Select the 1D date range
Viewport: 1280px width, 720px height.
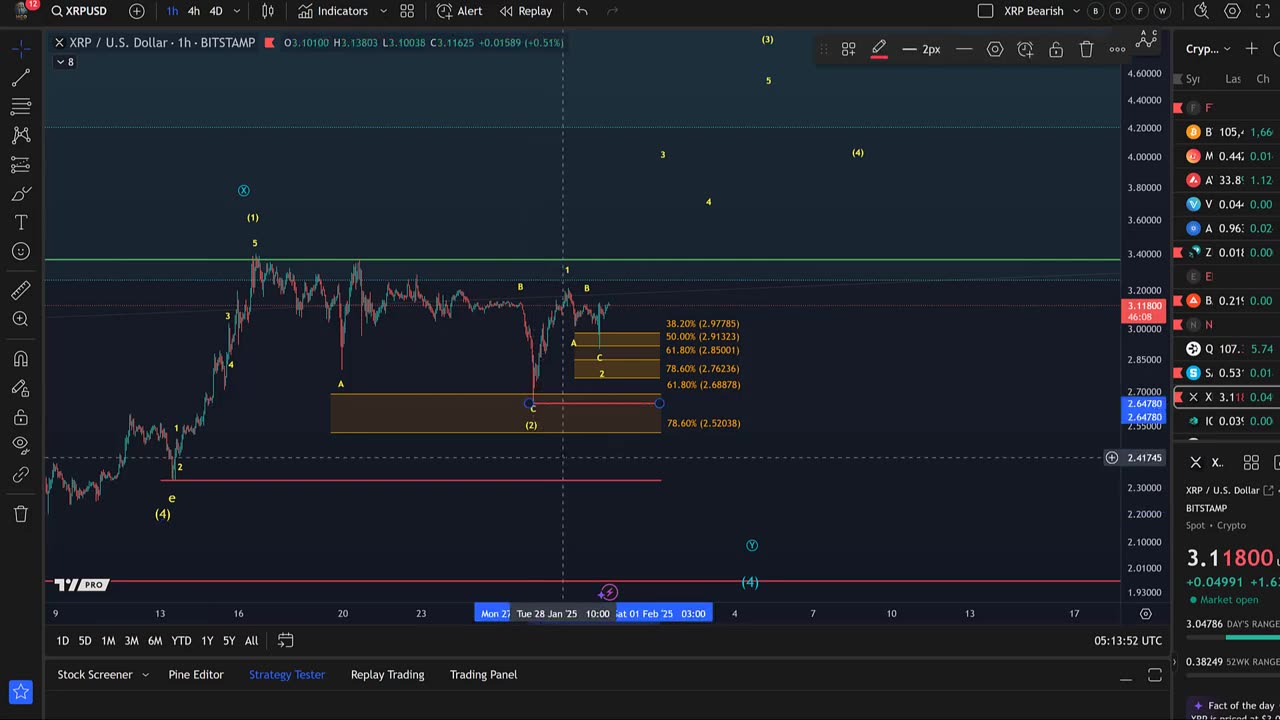[x=63, y=641]
